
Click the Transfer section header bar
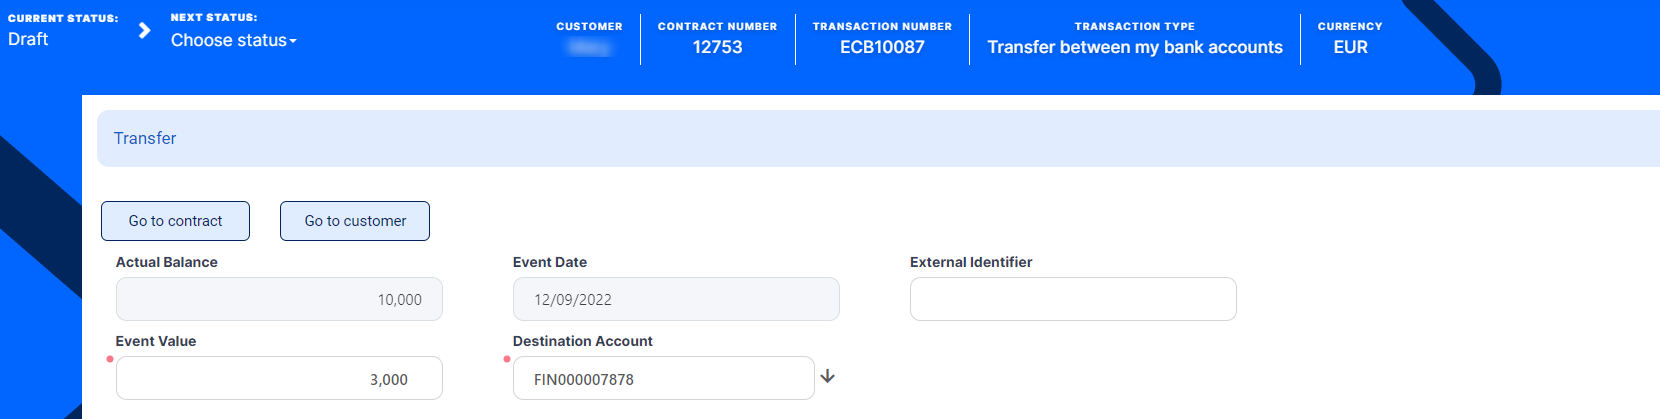878,138
